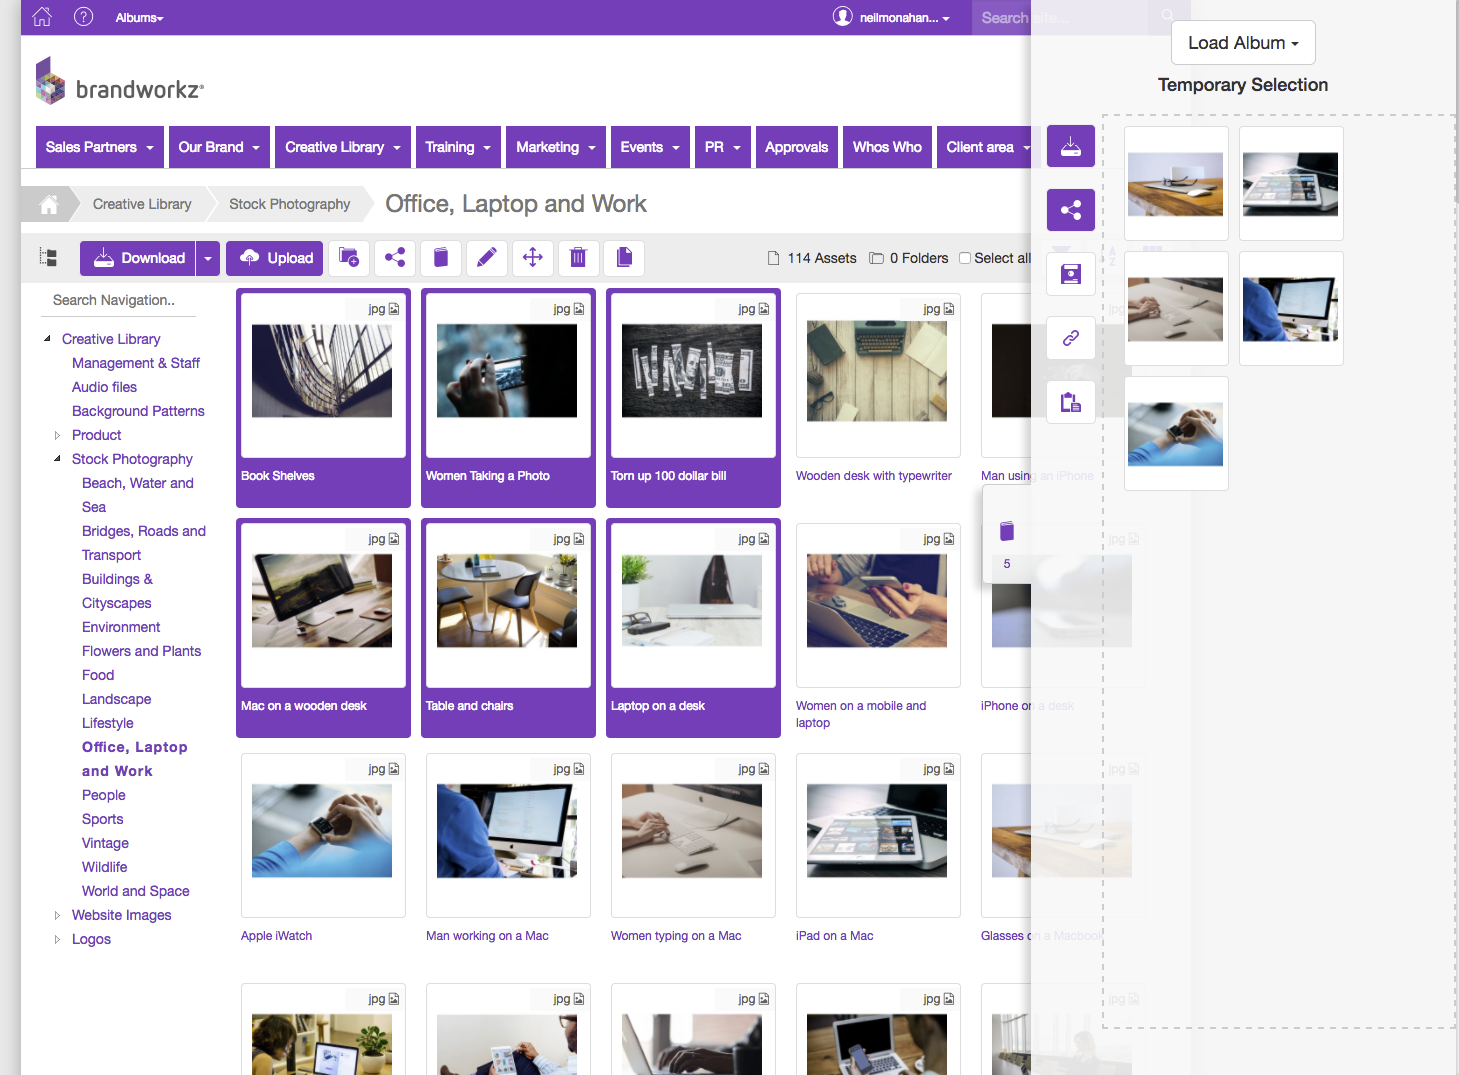
Task: Toggle the navigation tree panel icon
Action: pos(48,257)
